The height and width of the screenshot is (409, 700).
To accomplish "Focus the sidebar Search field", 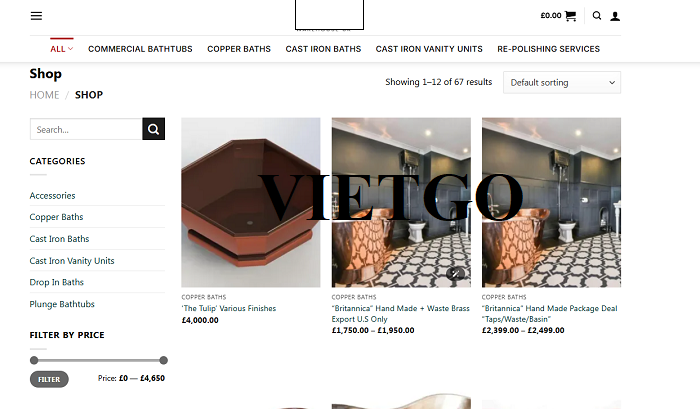I will coord(86,129).
